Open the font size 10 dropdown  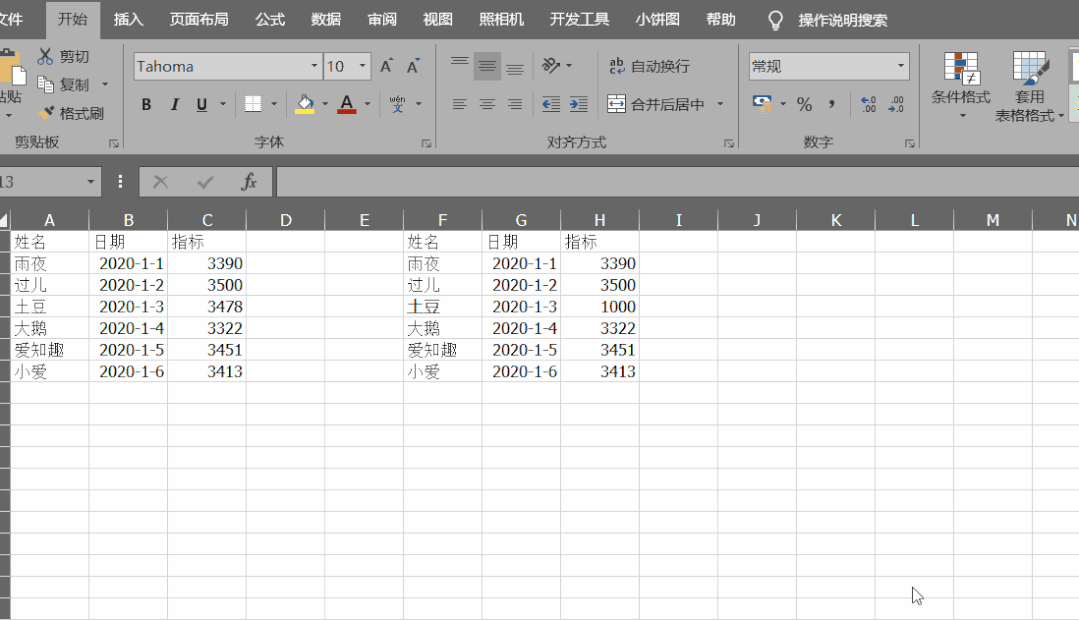[363, 66]
